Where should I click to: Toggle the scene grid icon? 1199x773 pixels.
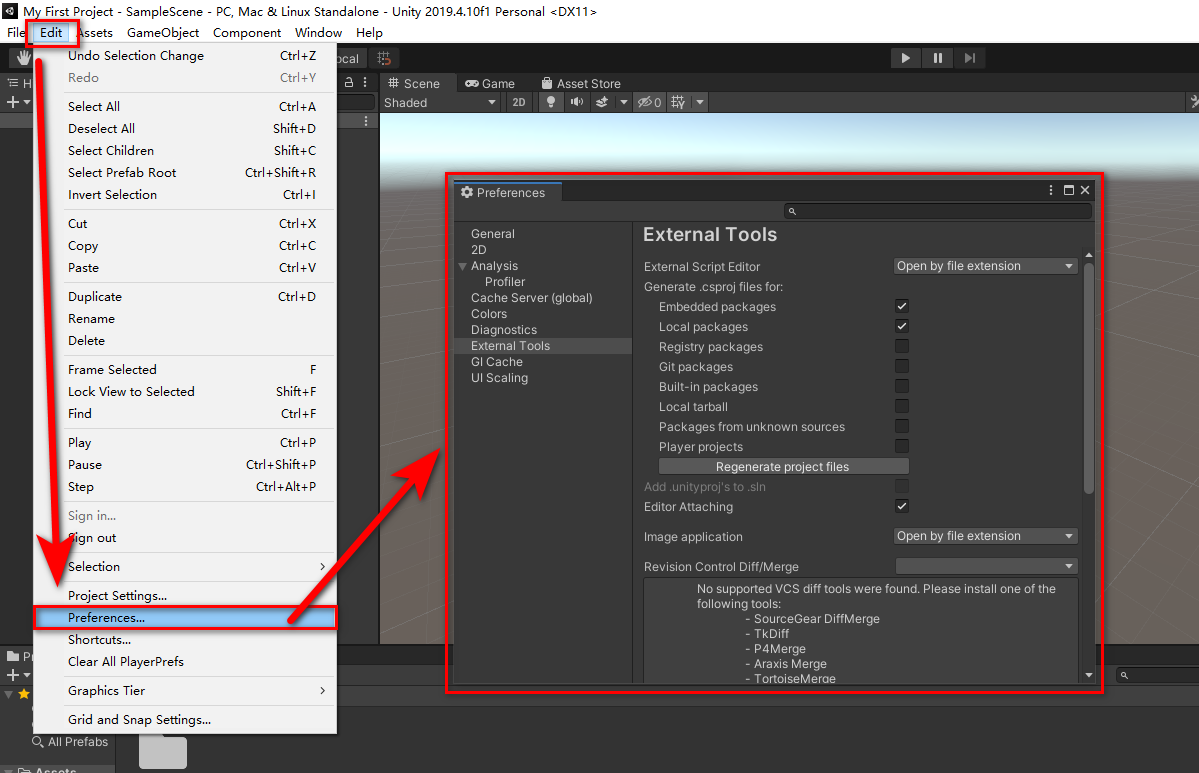click(678, 102)
